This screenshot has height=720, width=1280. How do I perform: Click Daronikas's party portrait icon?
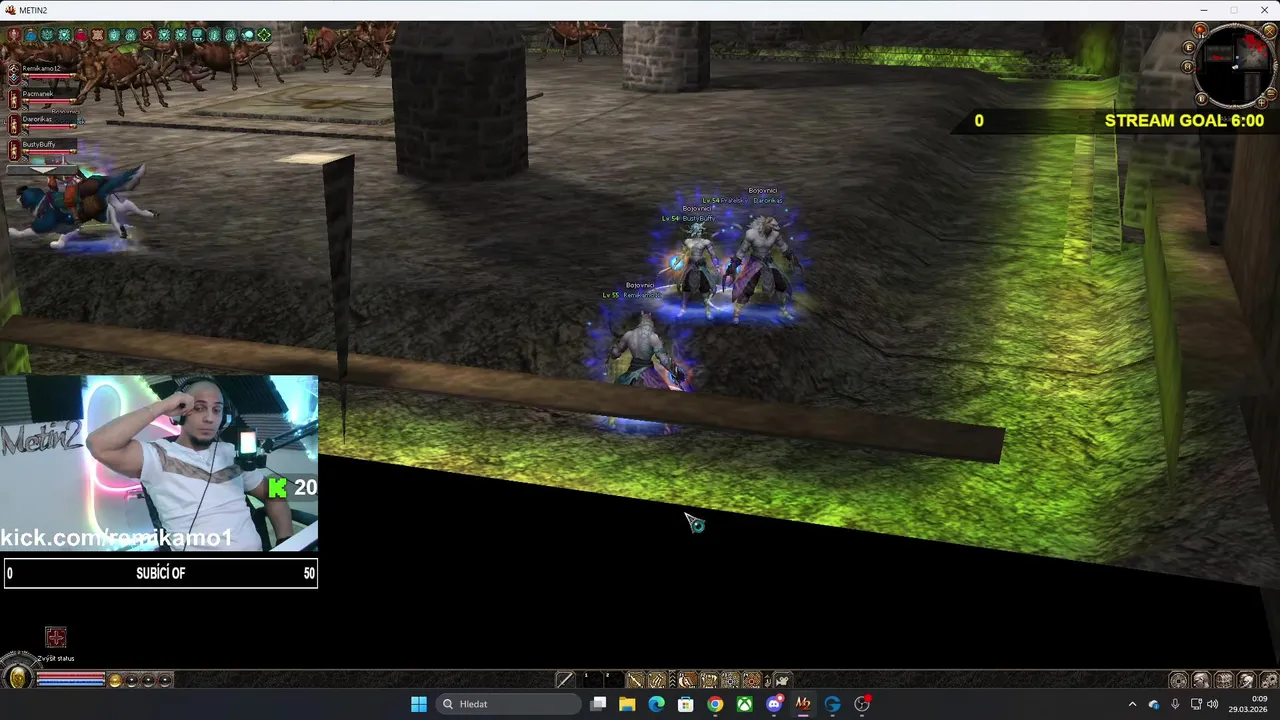(14, 124)
